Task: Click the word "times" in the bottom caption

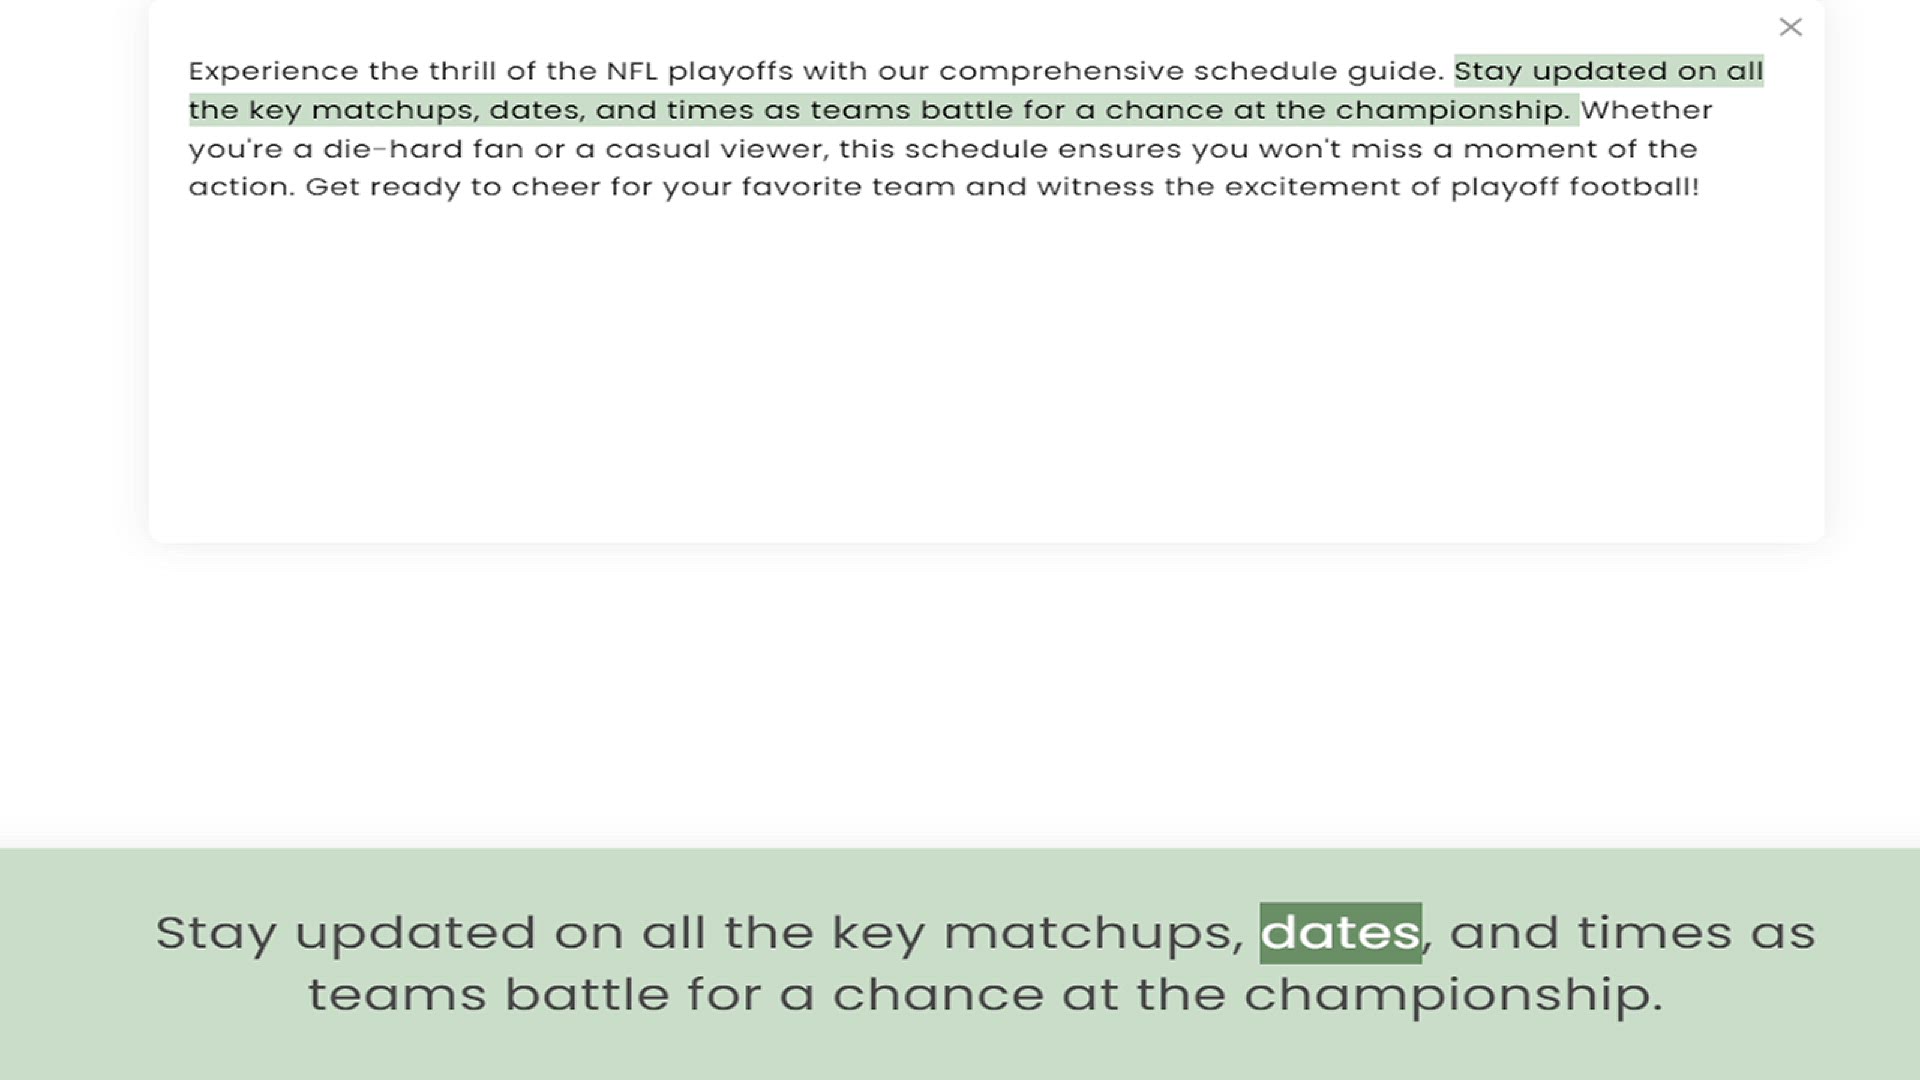Action: pyautogui.click(x=1654, y=933)
